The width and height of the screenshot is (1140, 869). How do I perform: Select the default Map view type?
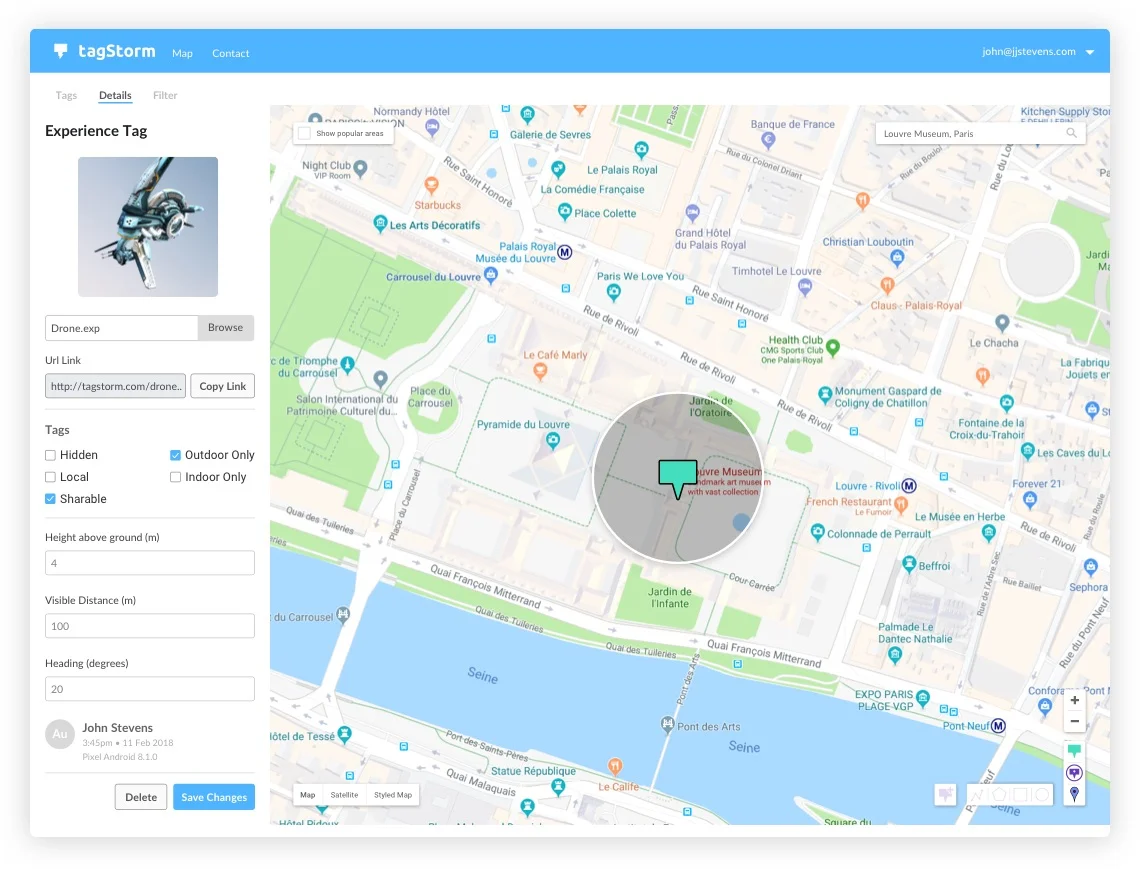[308, 795]
